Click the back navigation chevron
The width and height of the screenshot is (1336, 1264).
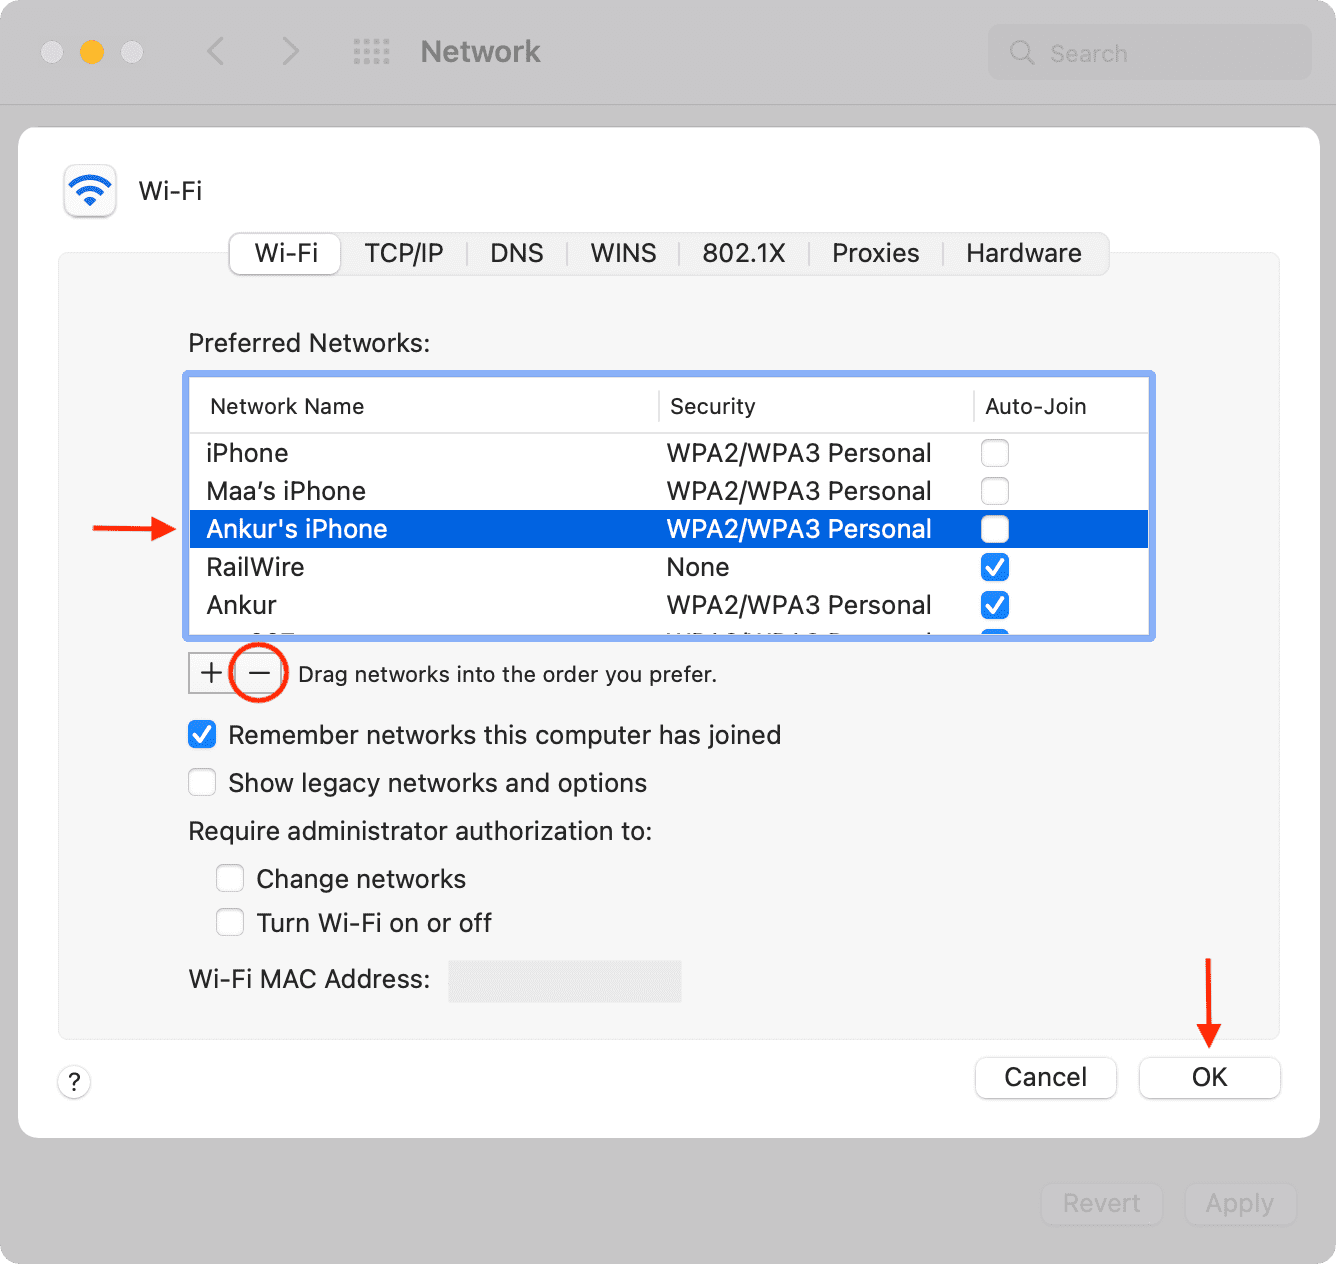tap(215, 51)
